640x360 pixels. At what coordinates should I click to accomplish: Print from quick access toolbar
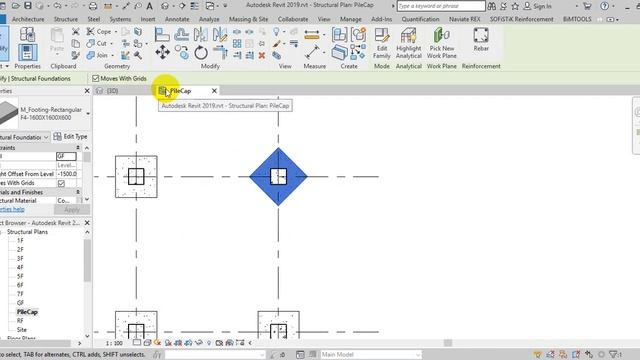point(93,6)
